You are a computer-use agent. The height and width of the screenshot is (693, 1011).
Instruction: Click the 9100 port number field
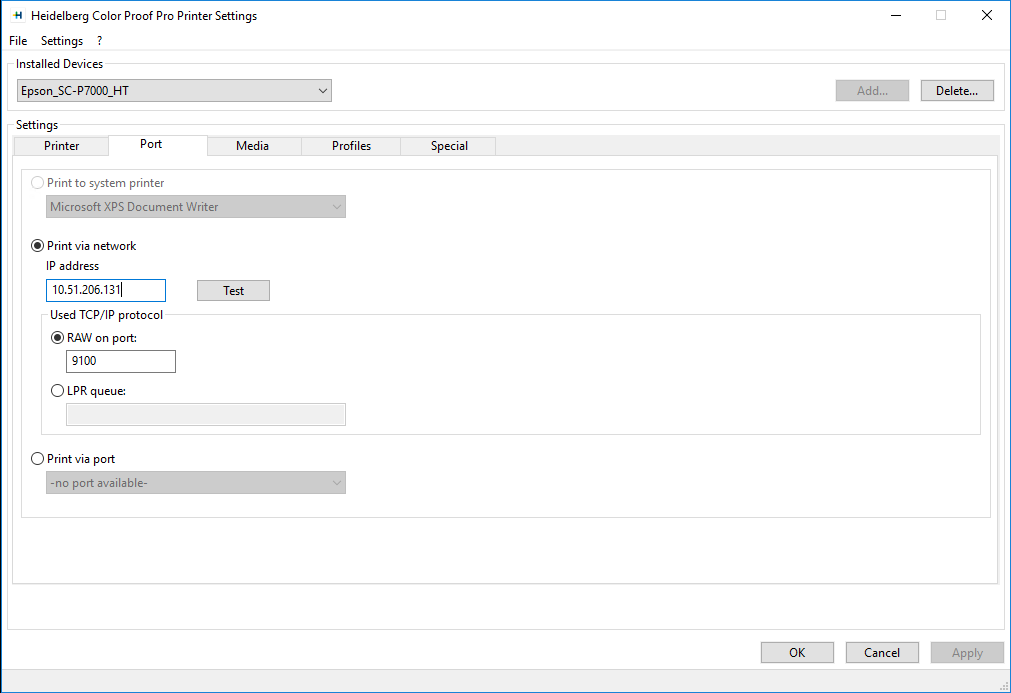(x=121, y=361)
